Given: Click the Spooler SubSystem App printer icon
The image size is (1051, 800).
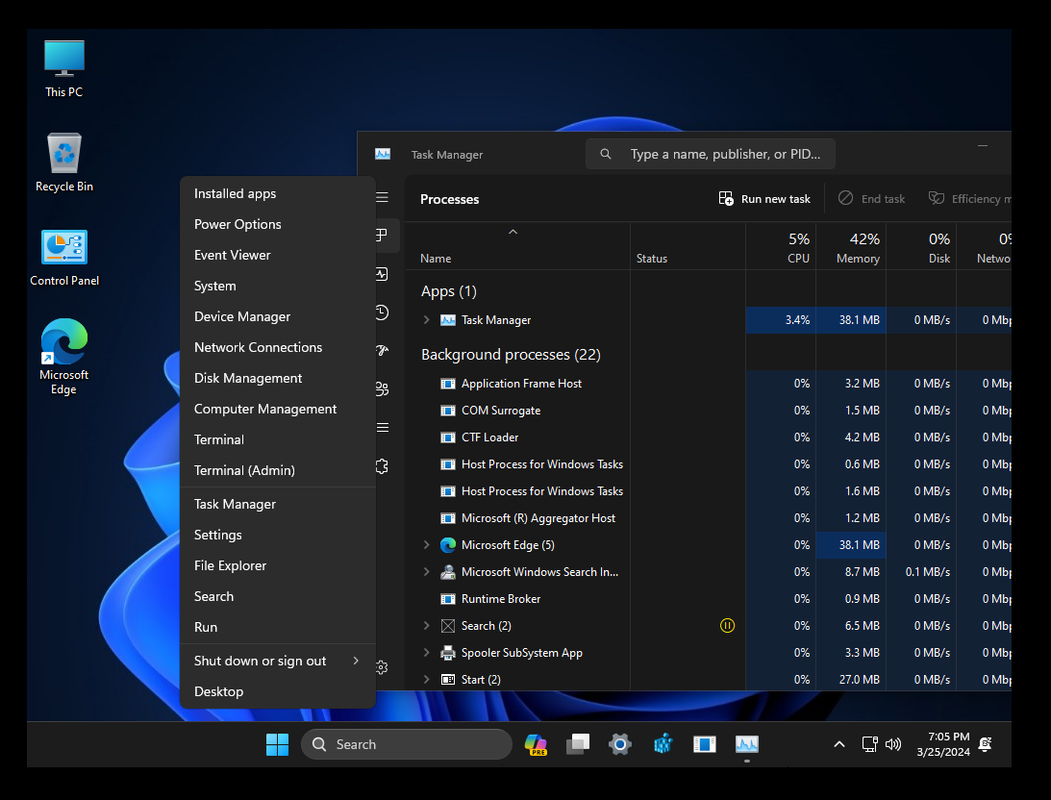Looking at the screenshot, I should click(x=448, y=653).
